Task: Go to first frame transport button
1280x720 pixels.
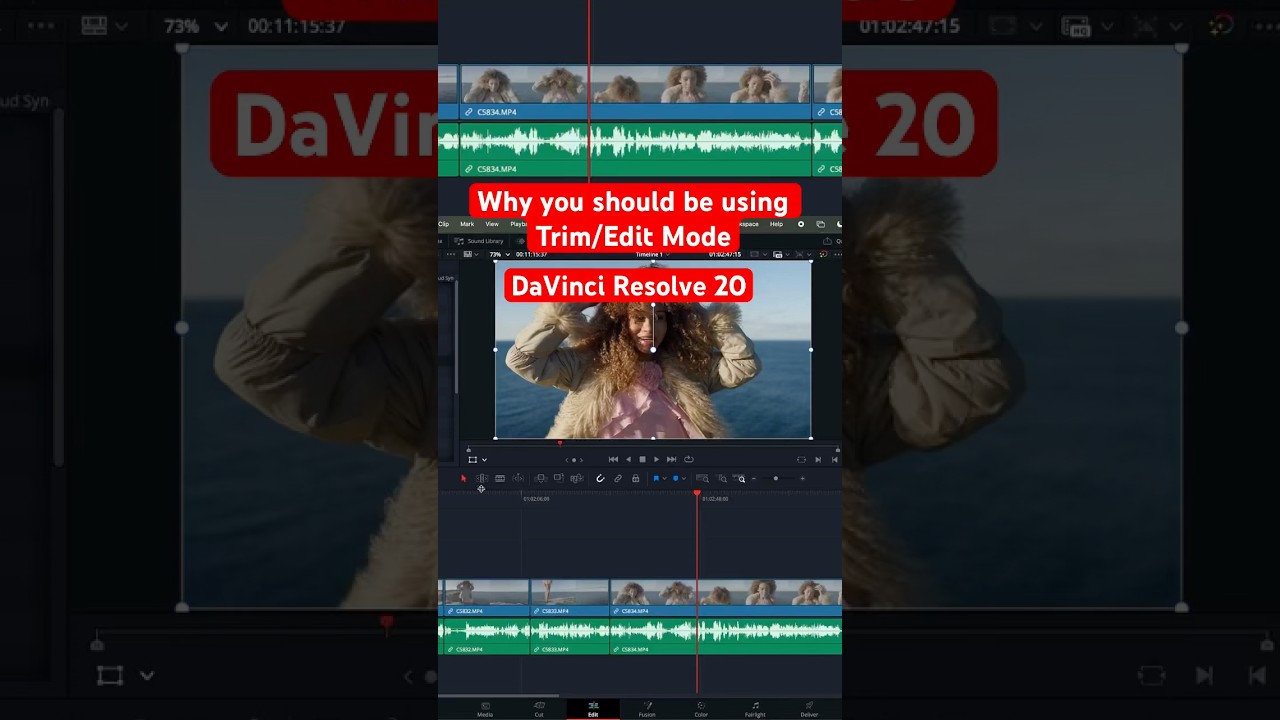Action: (x=613, y=459)
